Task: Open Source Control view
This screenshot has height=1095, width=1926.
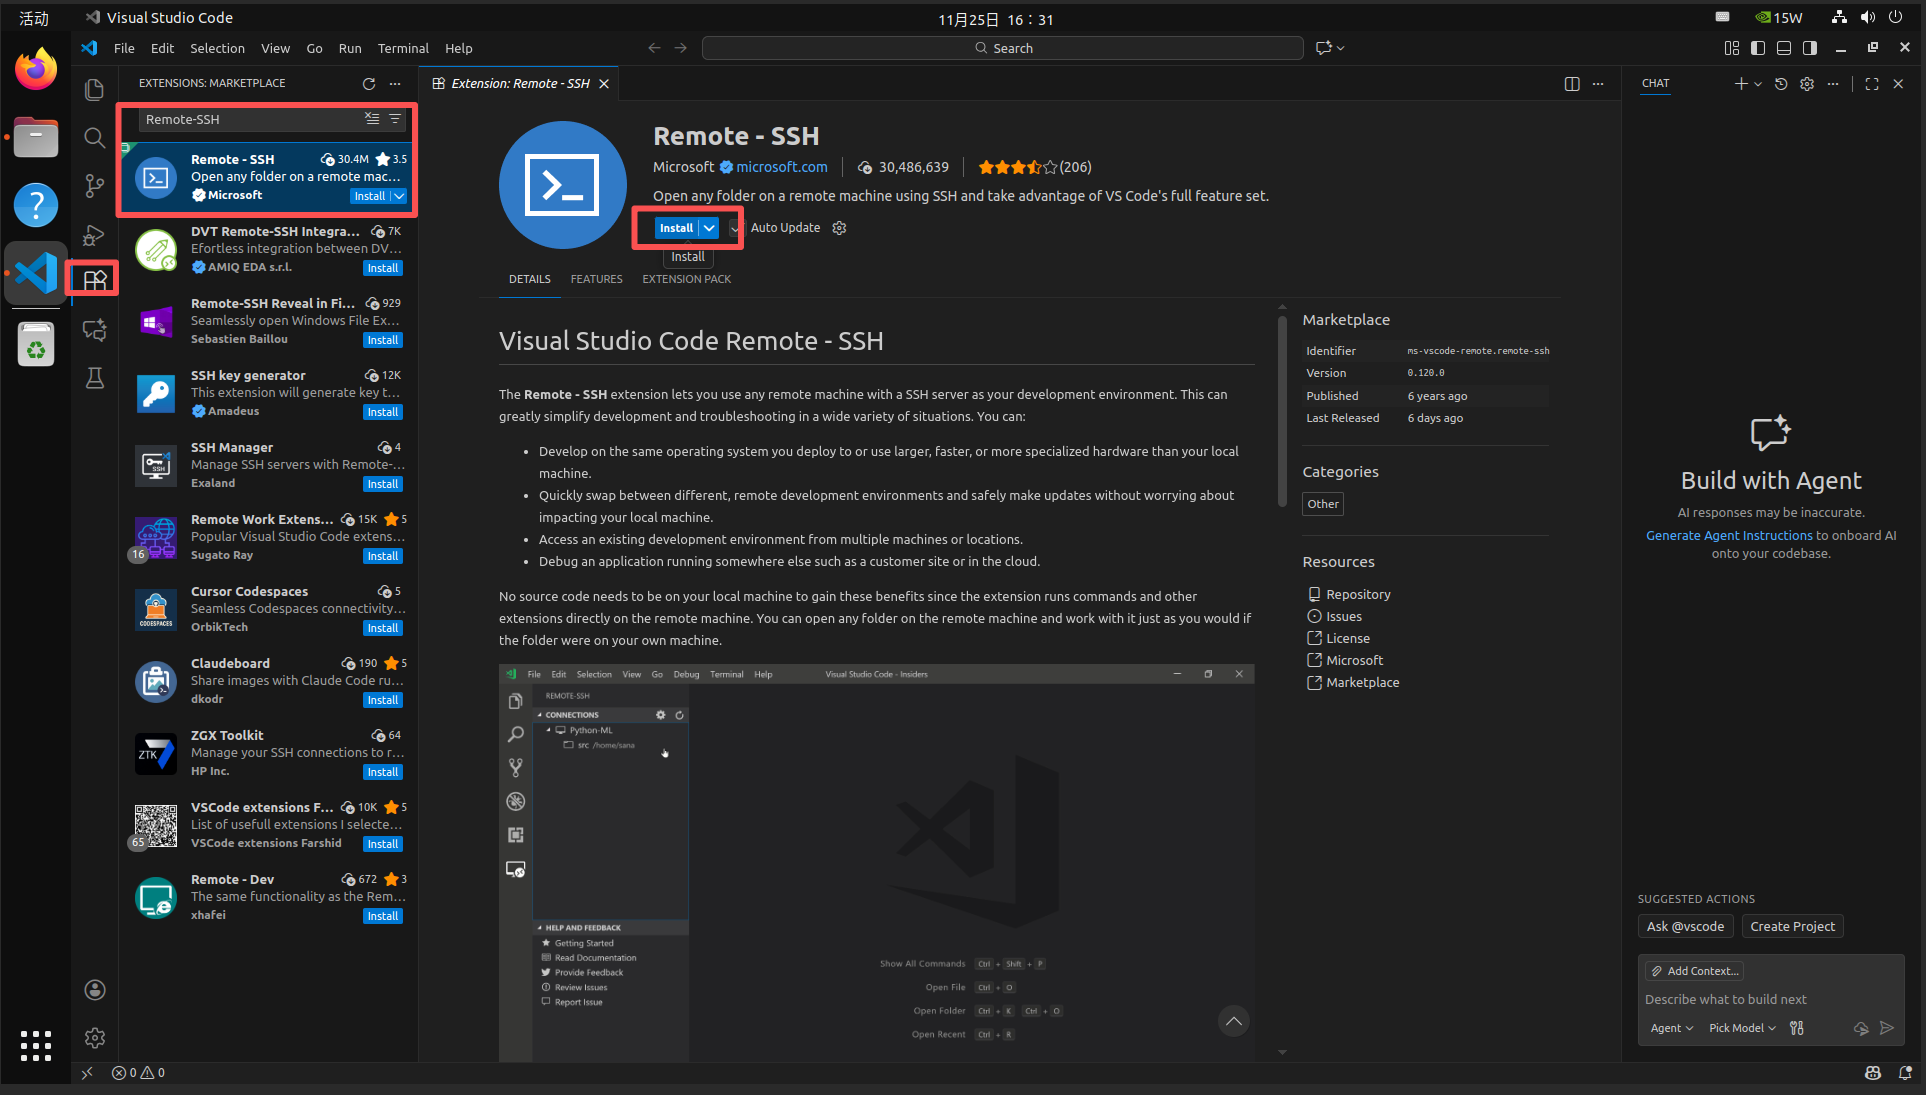Action: click(94, 186)
